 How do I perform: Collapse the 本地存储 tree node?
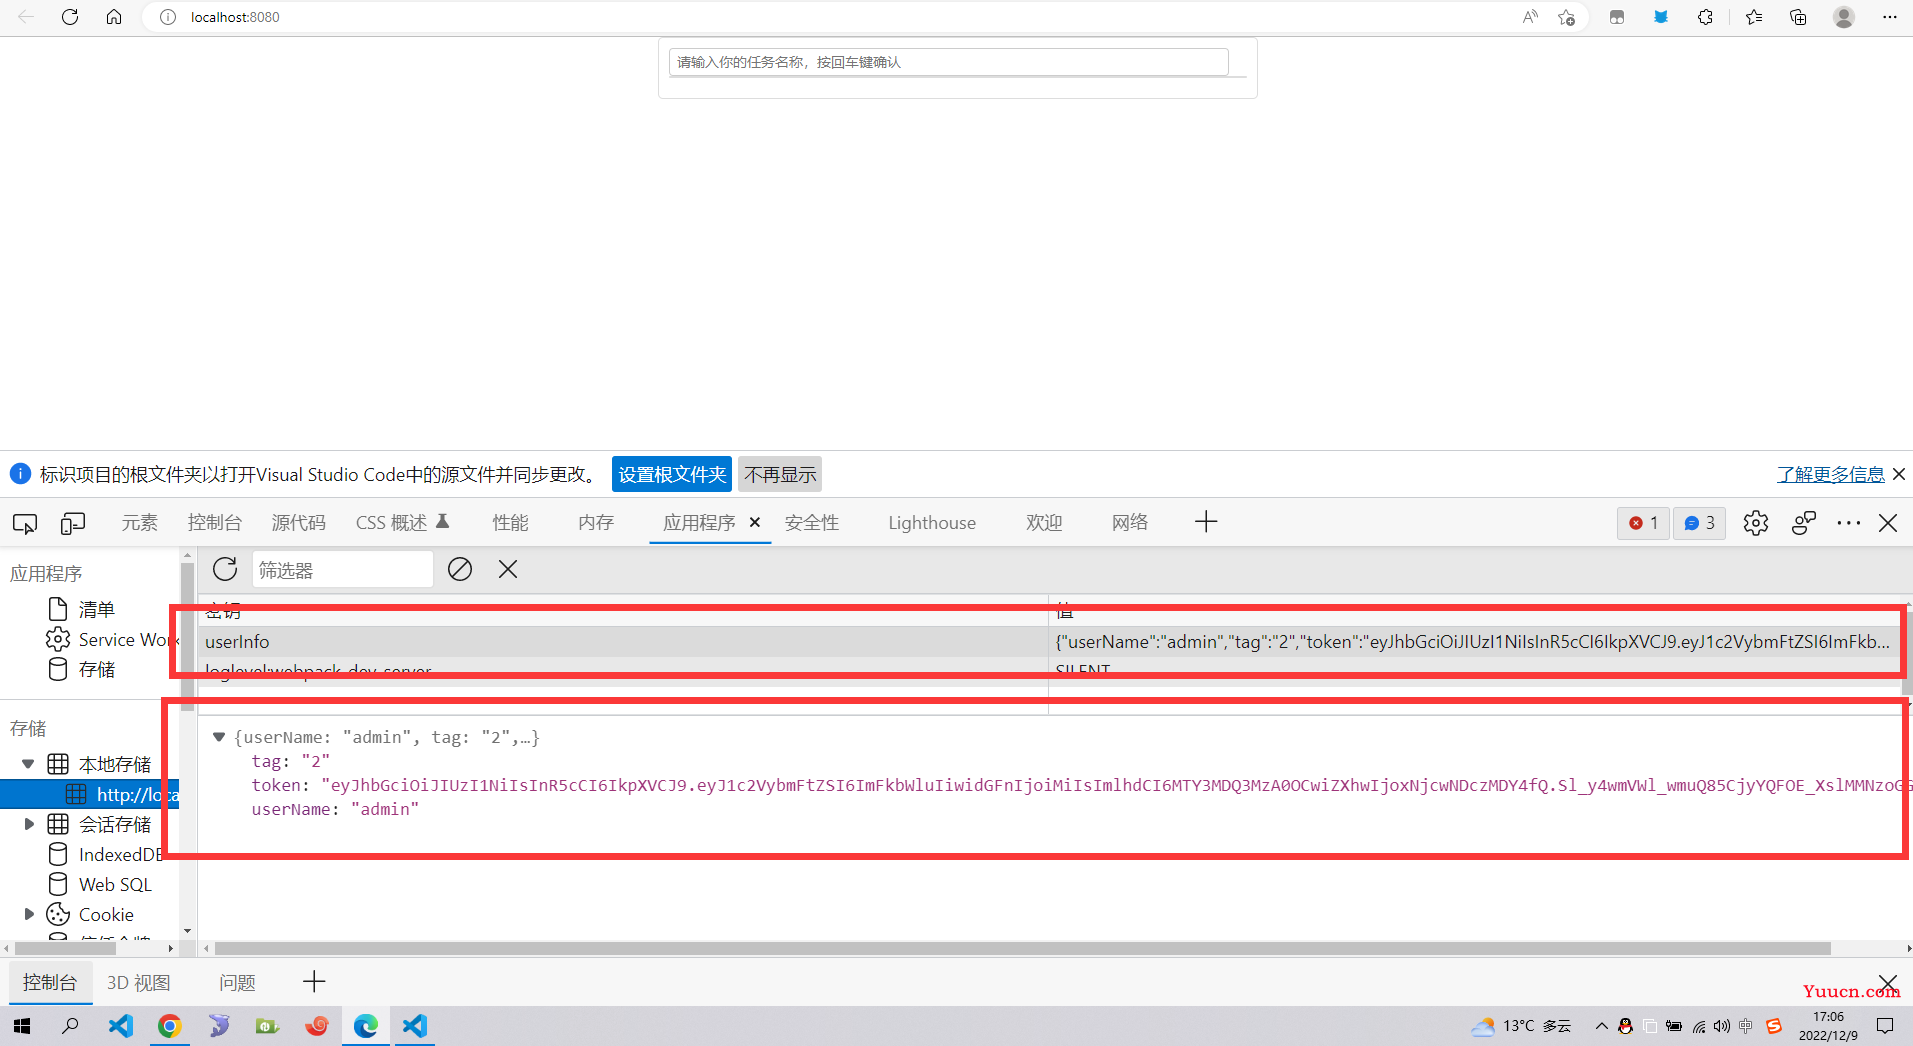tap(28, 764)
